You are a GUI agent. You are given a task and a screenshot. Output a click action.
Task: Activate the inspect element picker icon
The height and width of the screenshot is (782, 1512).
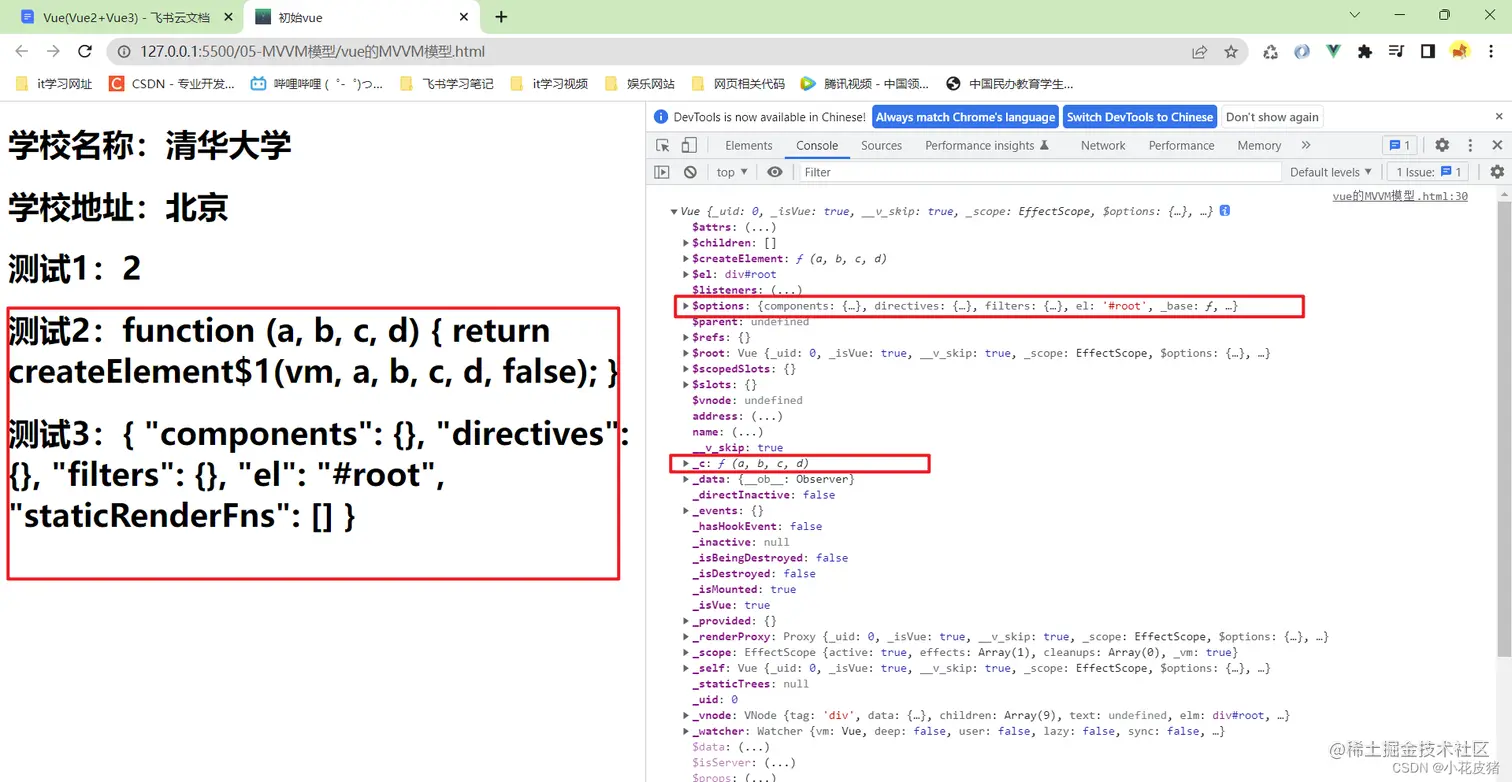click(x=662, y=145)
